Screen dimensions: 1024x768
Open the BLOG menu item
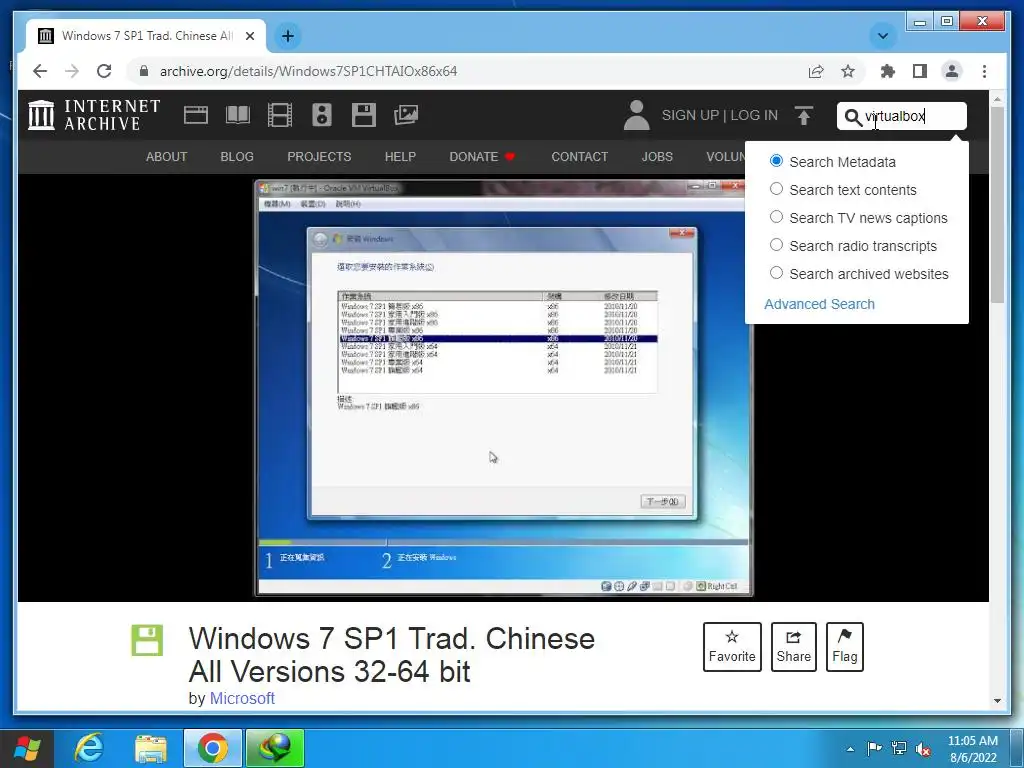237,157
